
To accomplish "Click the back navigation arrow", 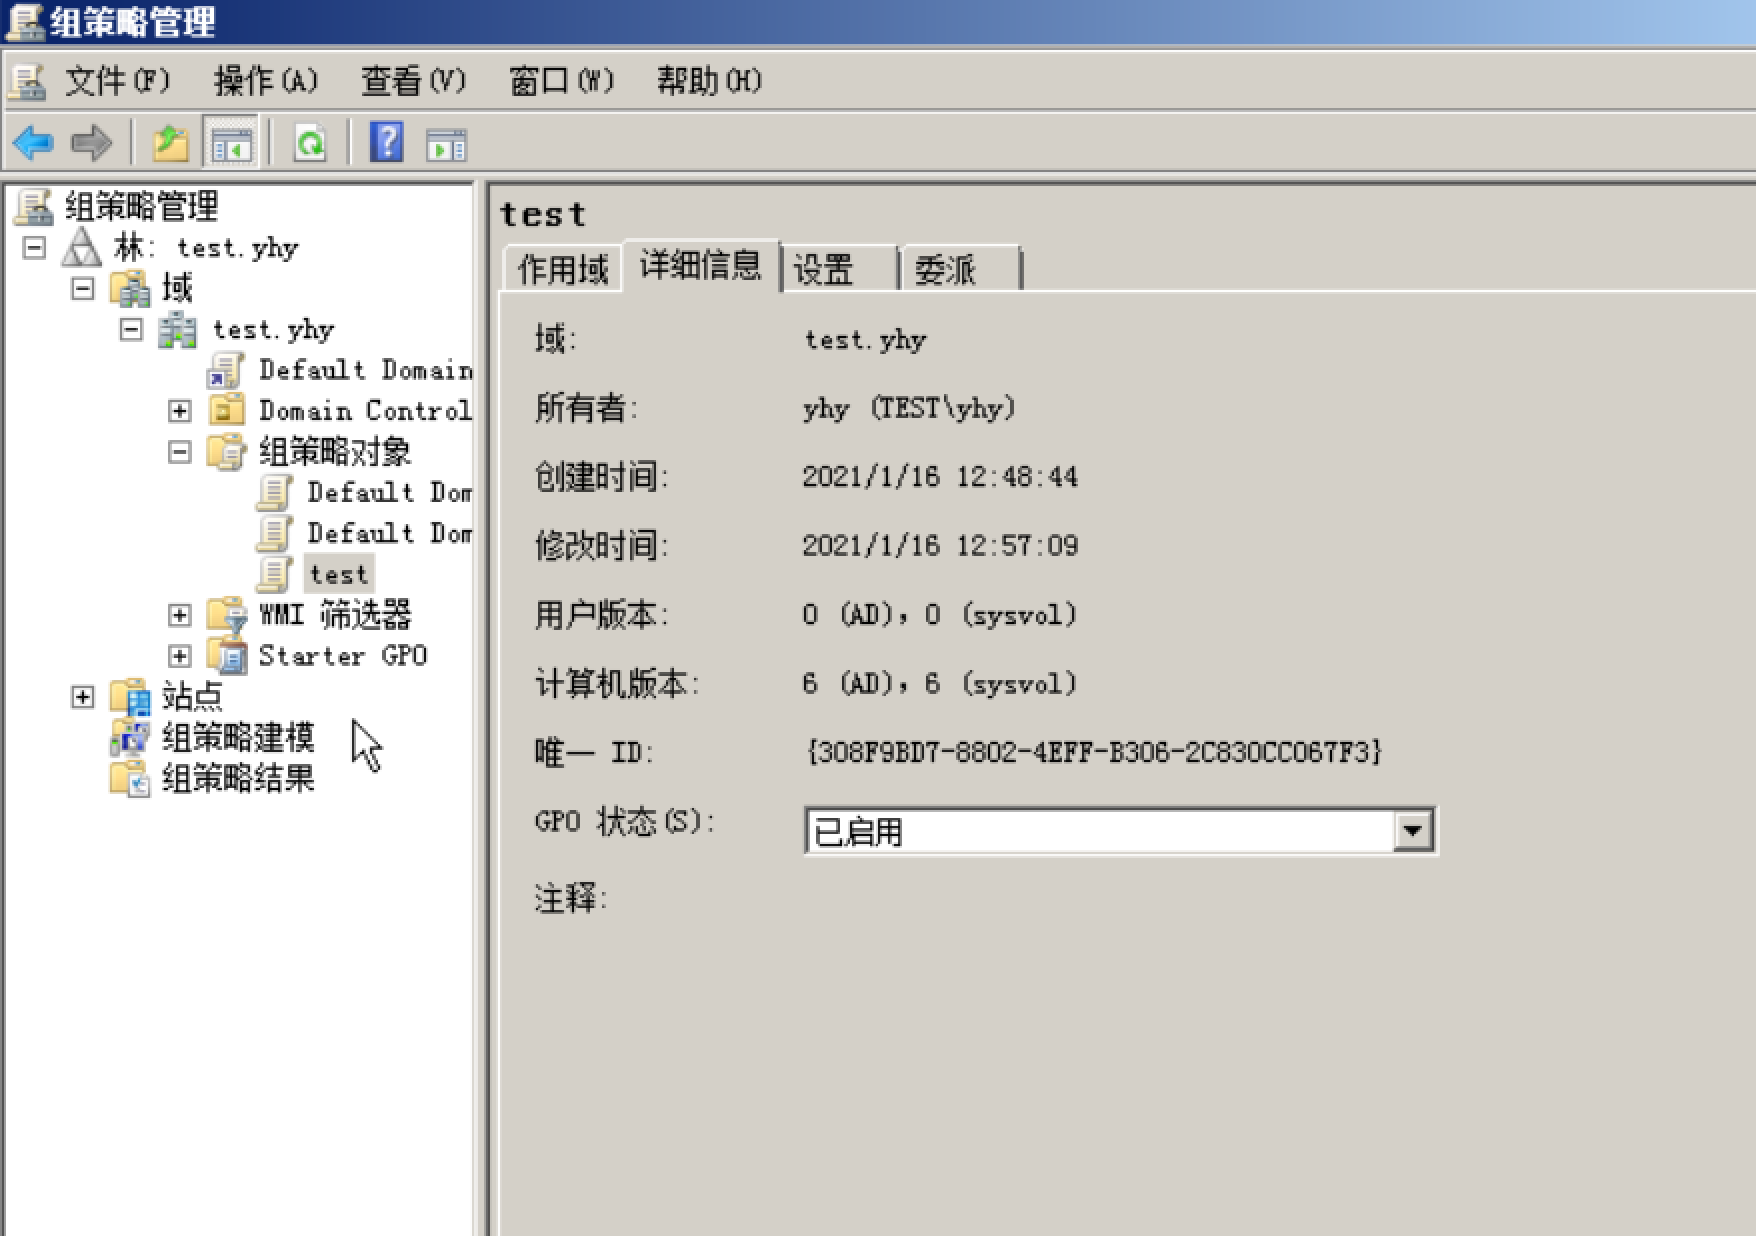I will (33, 142).
